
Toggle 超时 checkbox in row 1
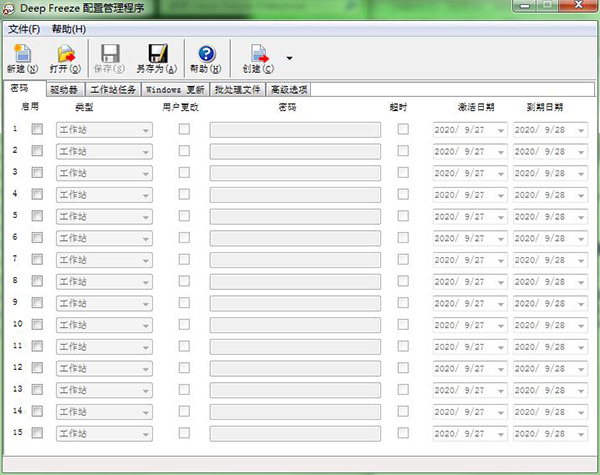tap(403, 129)
